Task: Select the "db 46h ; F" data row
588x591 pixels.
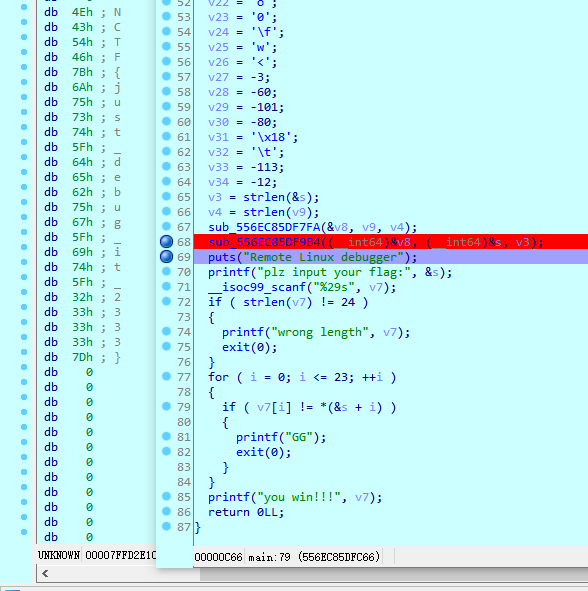Action: [83, 57]
